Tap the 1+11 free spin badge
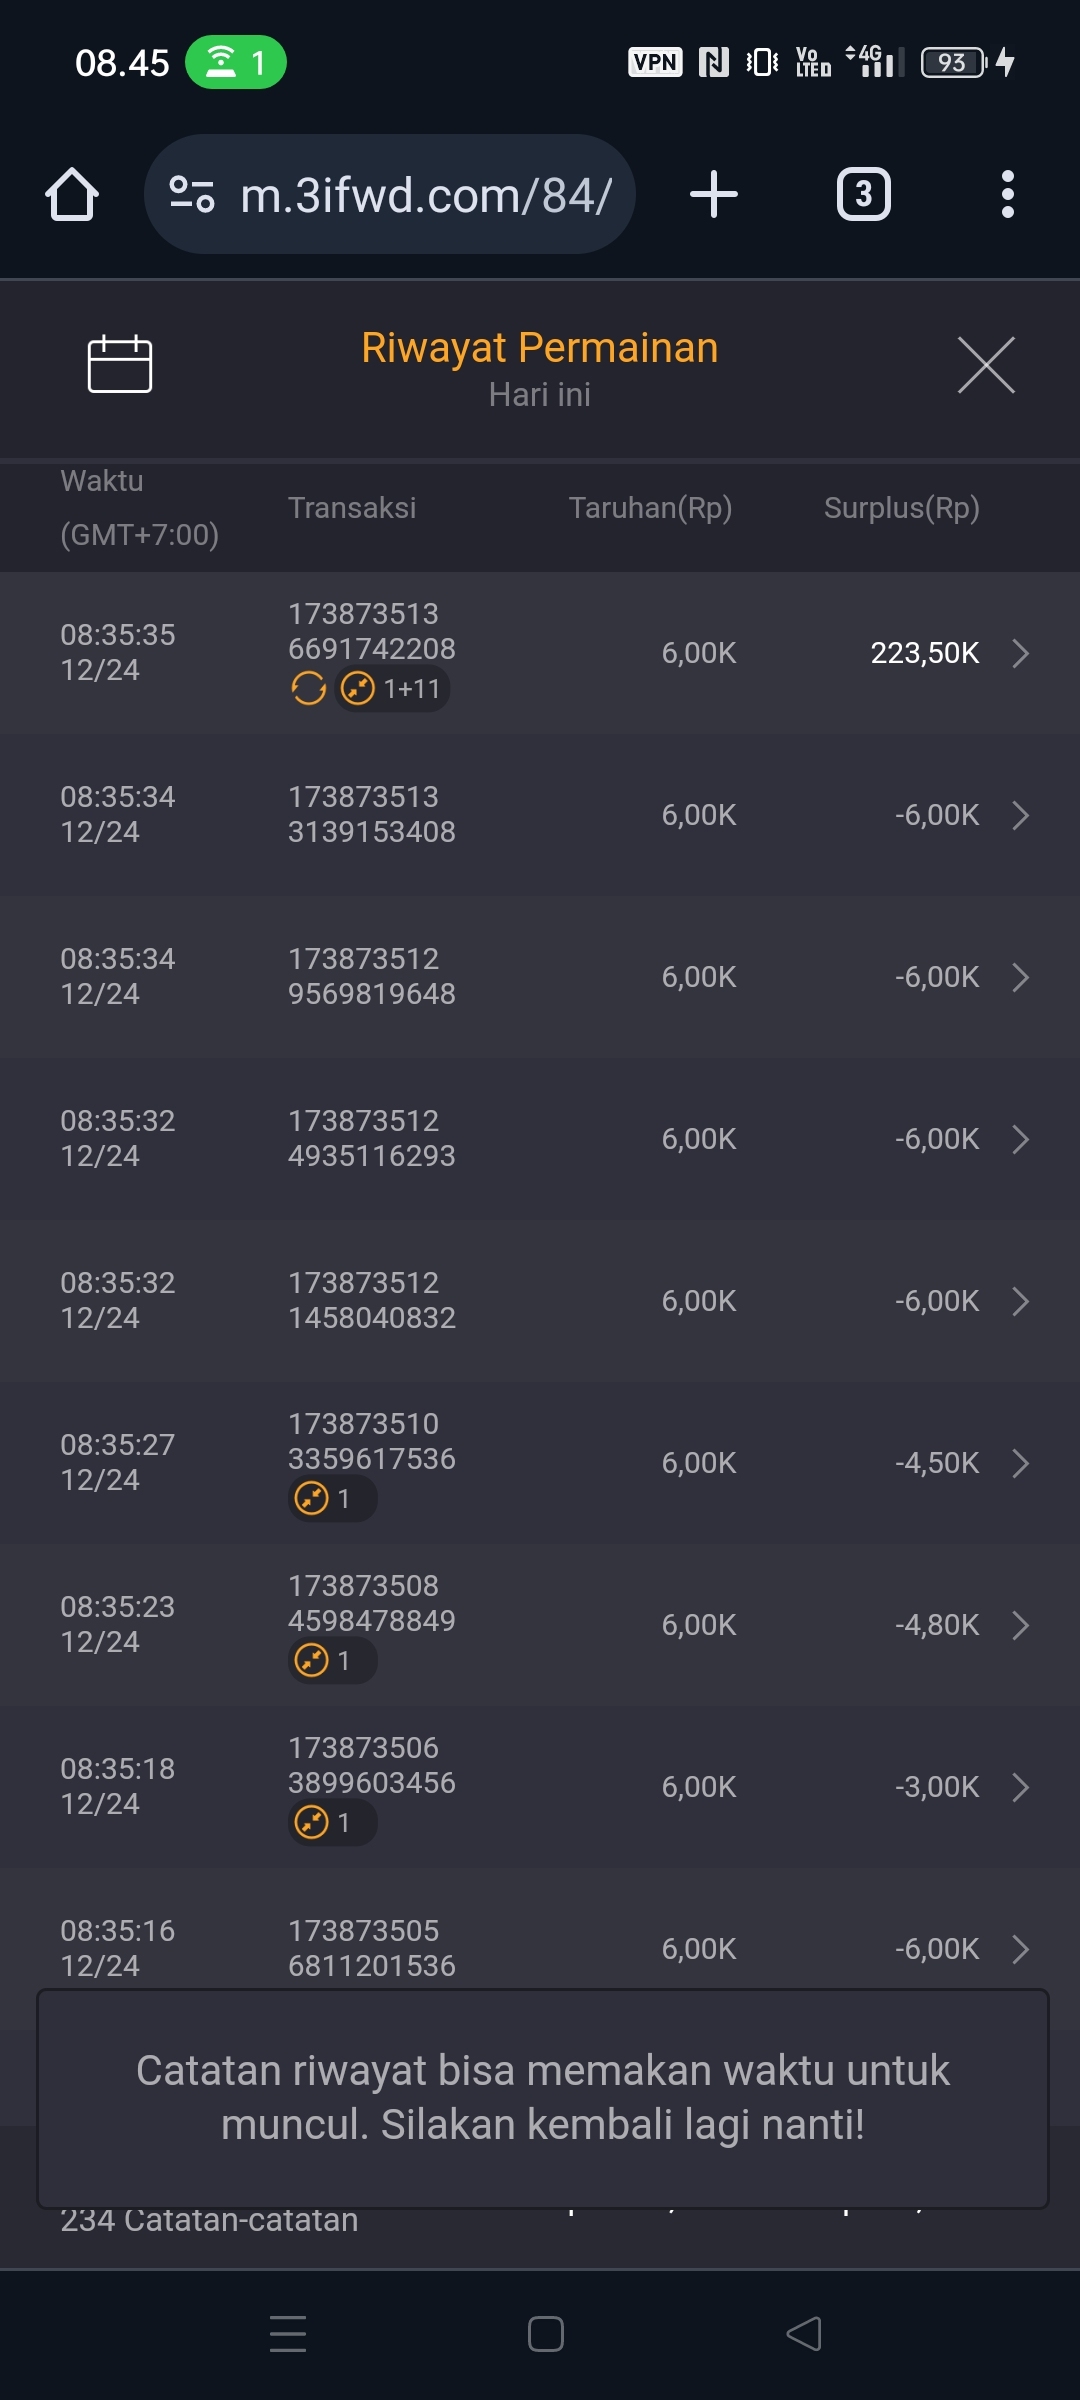 (392, 689)
